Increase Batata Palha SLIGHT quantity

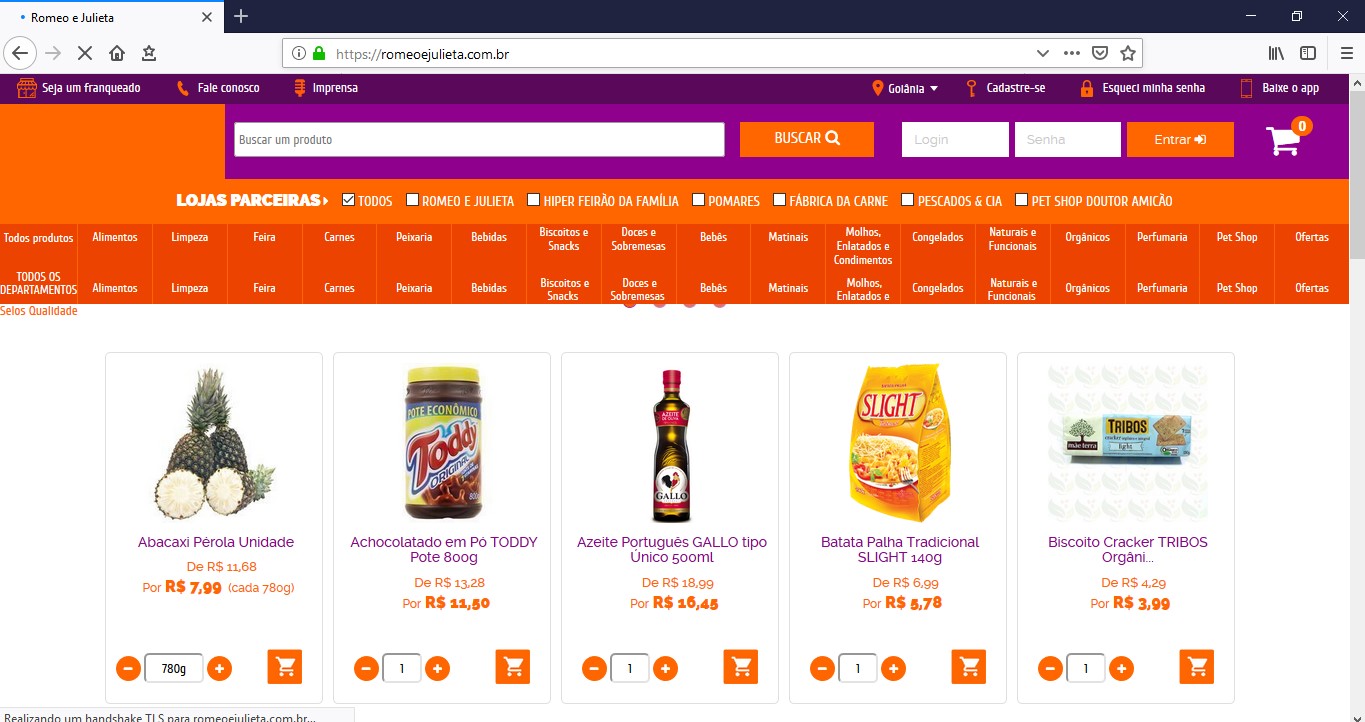[x=893, y=668]
